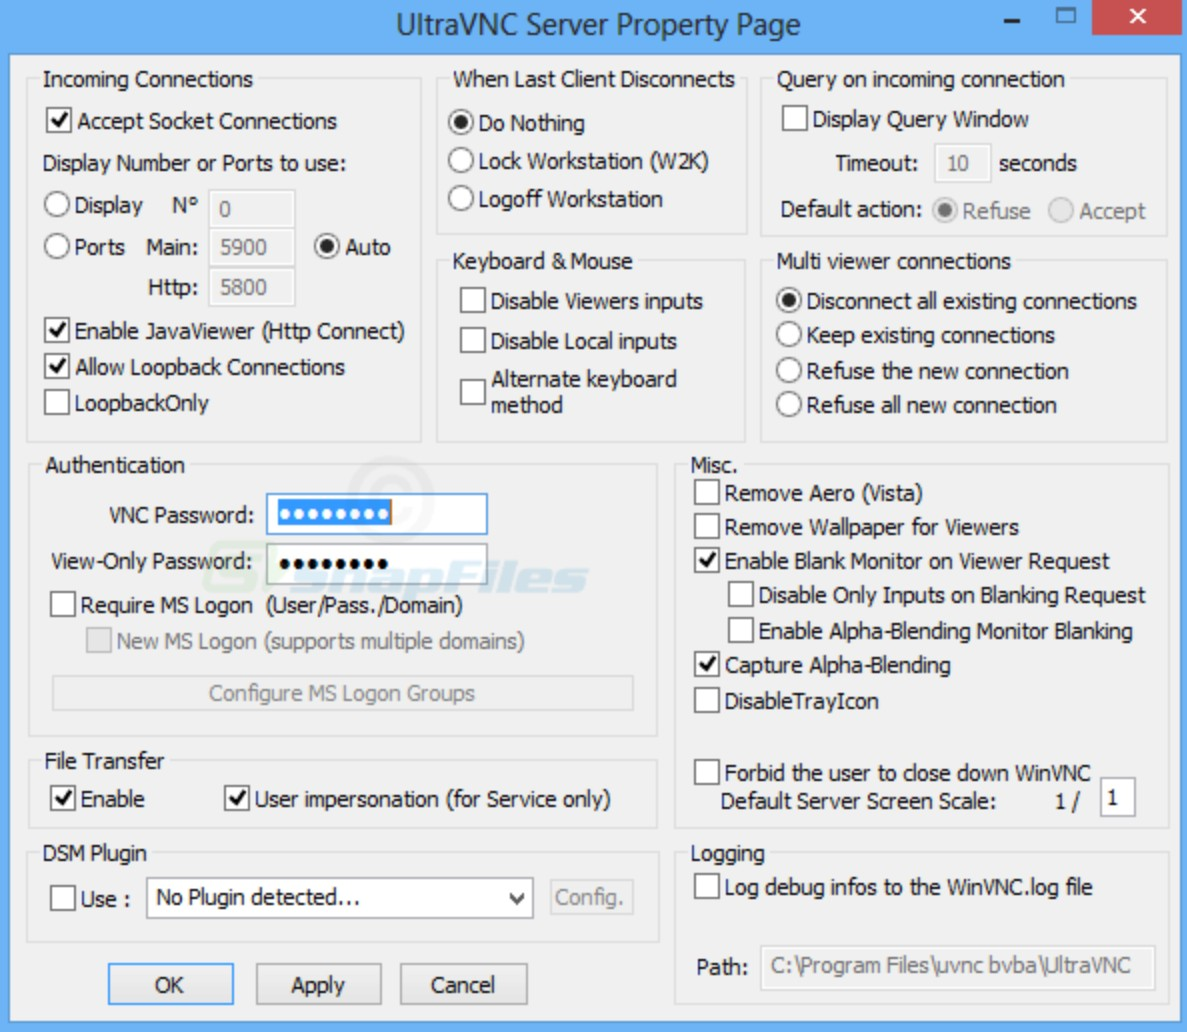Select the Ports radio button

(57, 246)
